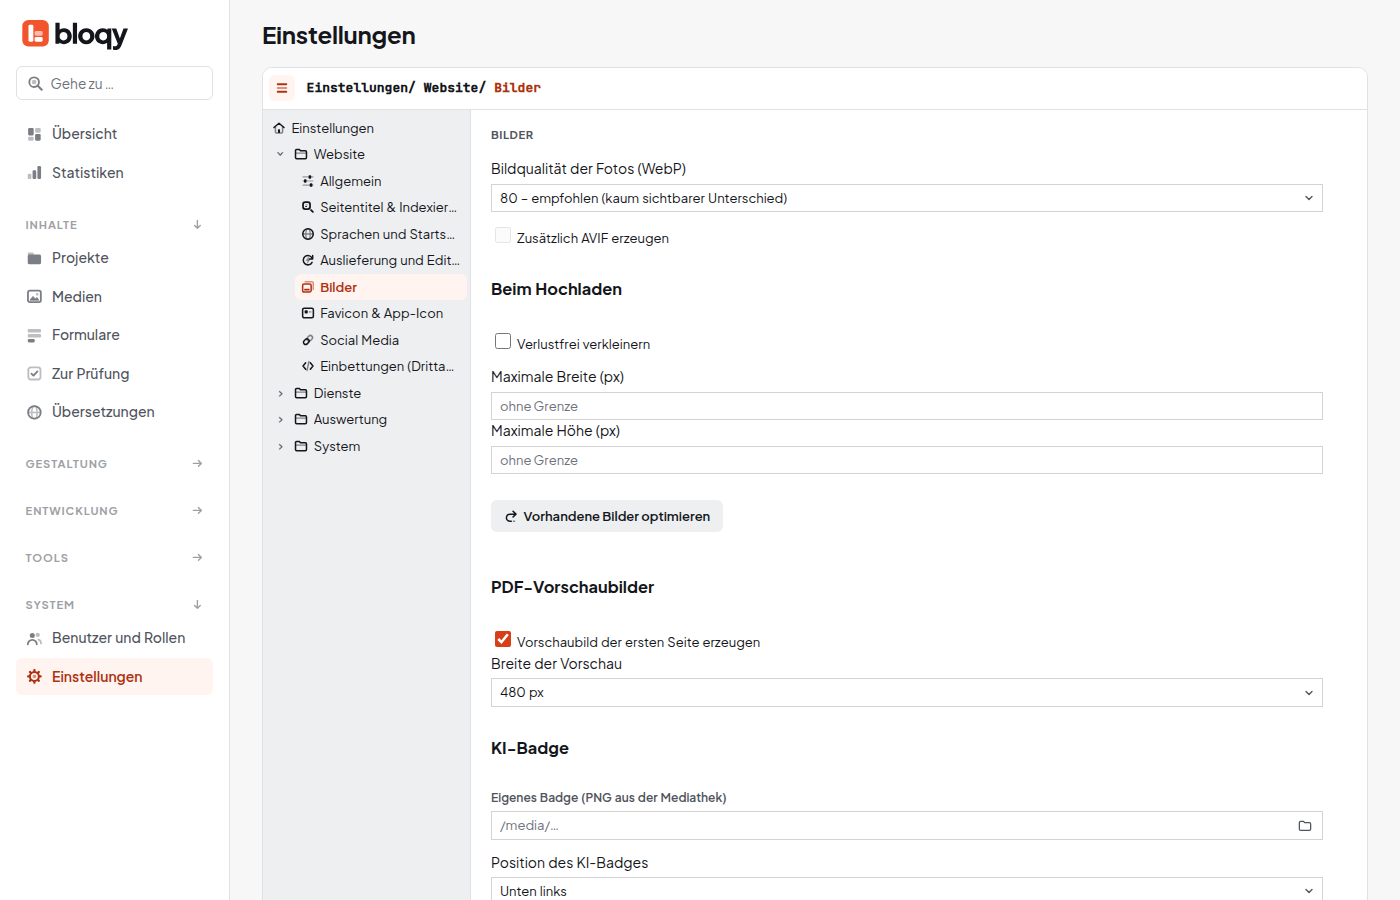The image size is (1400, 900).
Task: Click the Einbettungen code icon
Action: point(308,367)
